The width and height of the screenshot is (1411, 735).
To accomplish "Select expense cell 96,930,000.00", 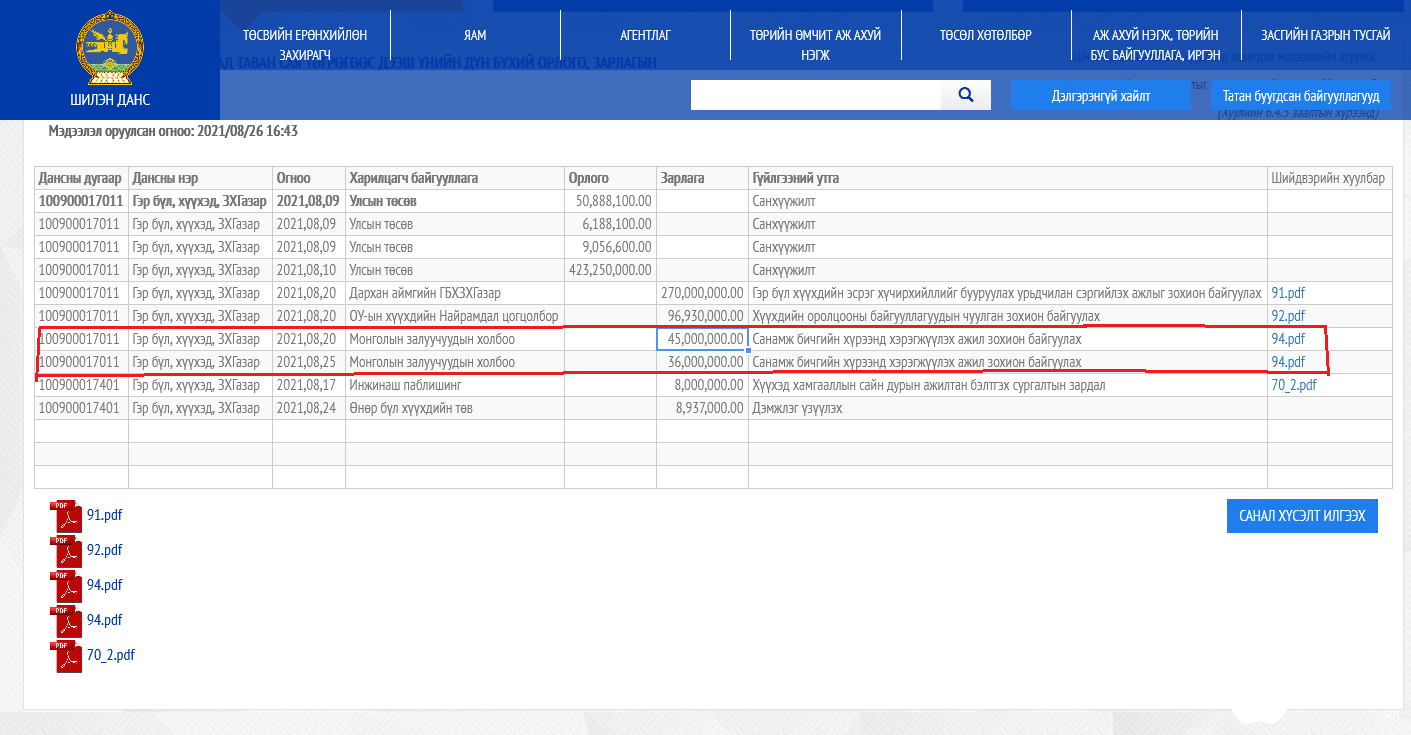I will click(702, 316).
